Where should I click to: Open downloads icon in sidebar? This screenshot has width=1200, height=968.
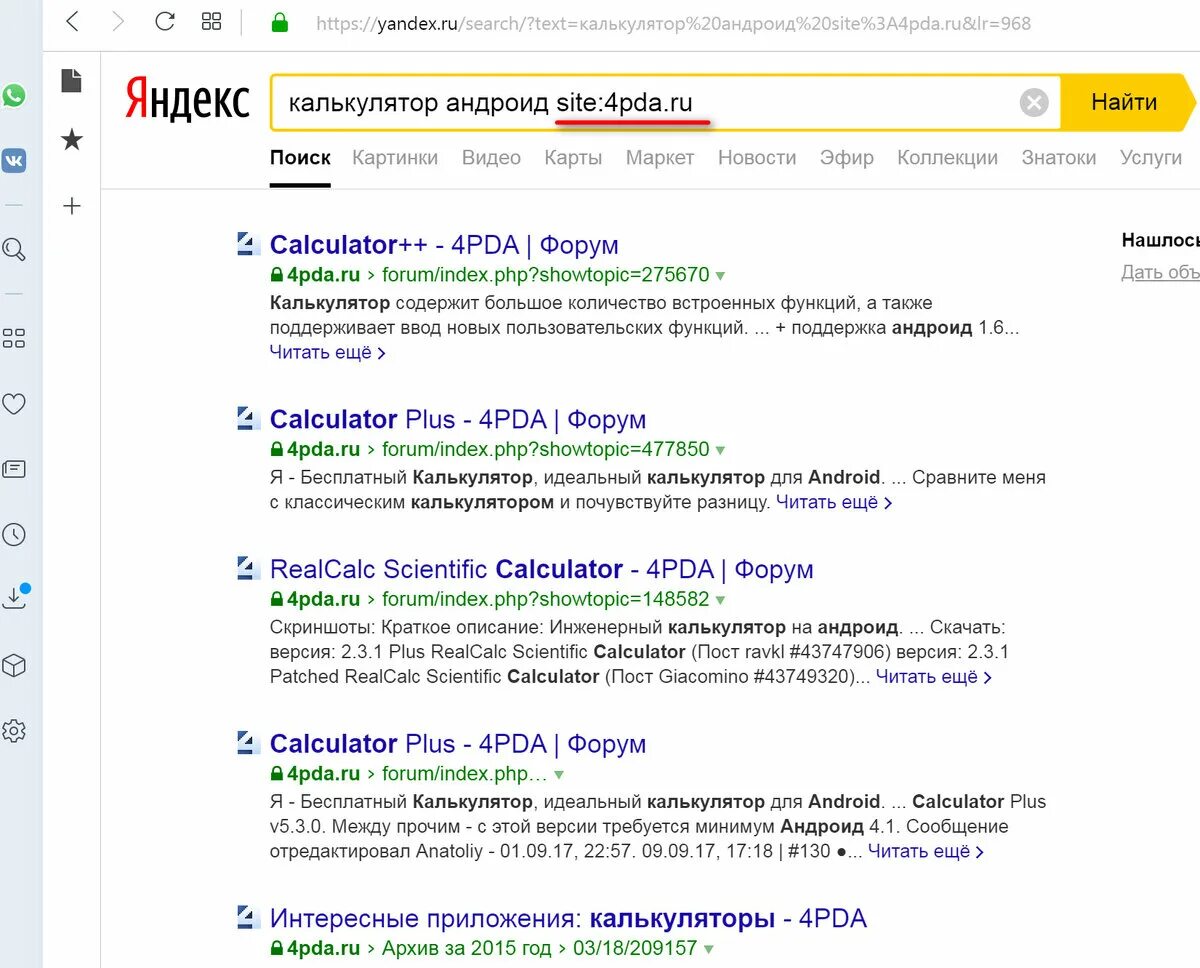[x=15, y=597]
